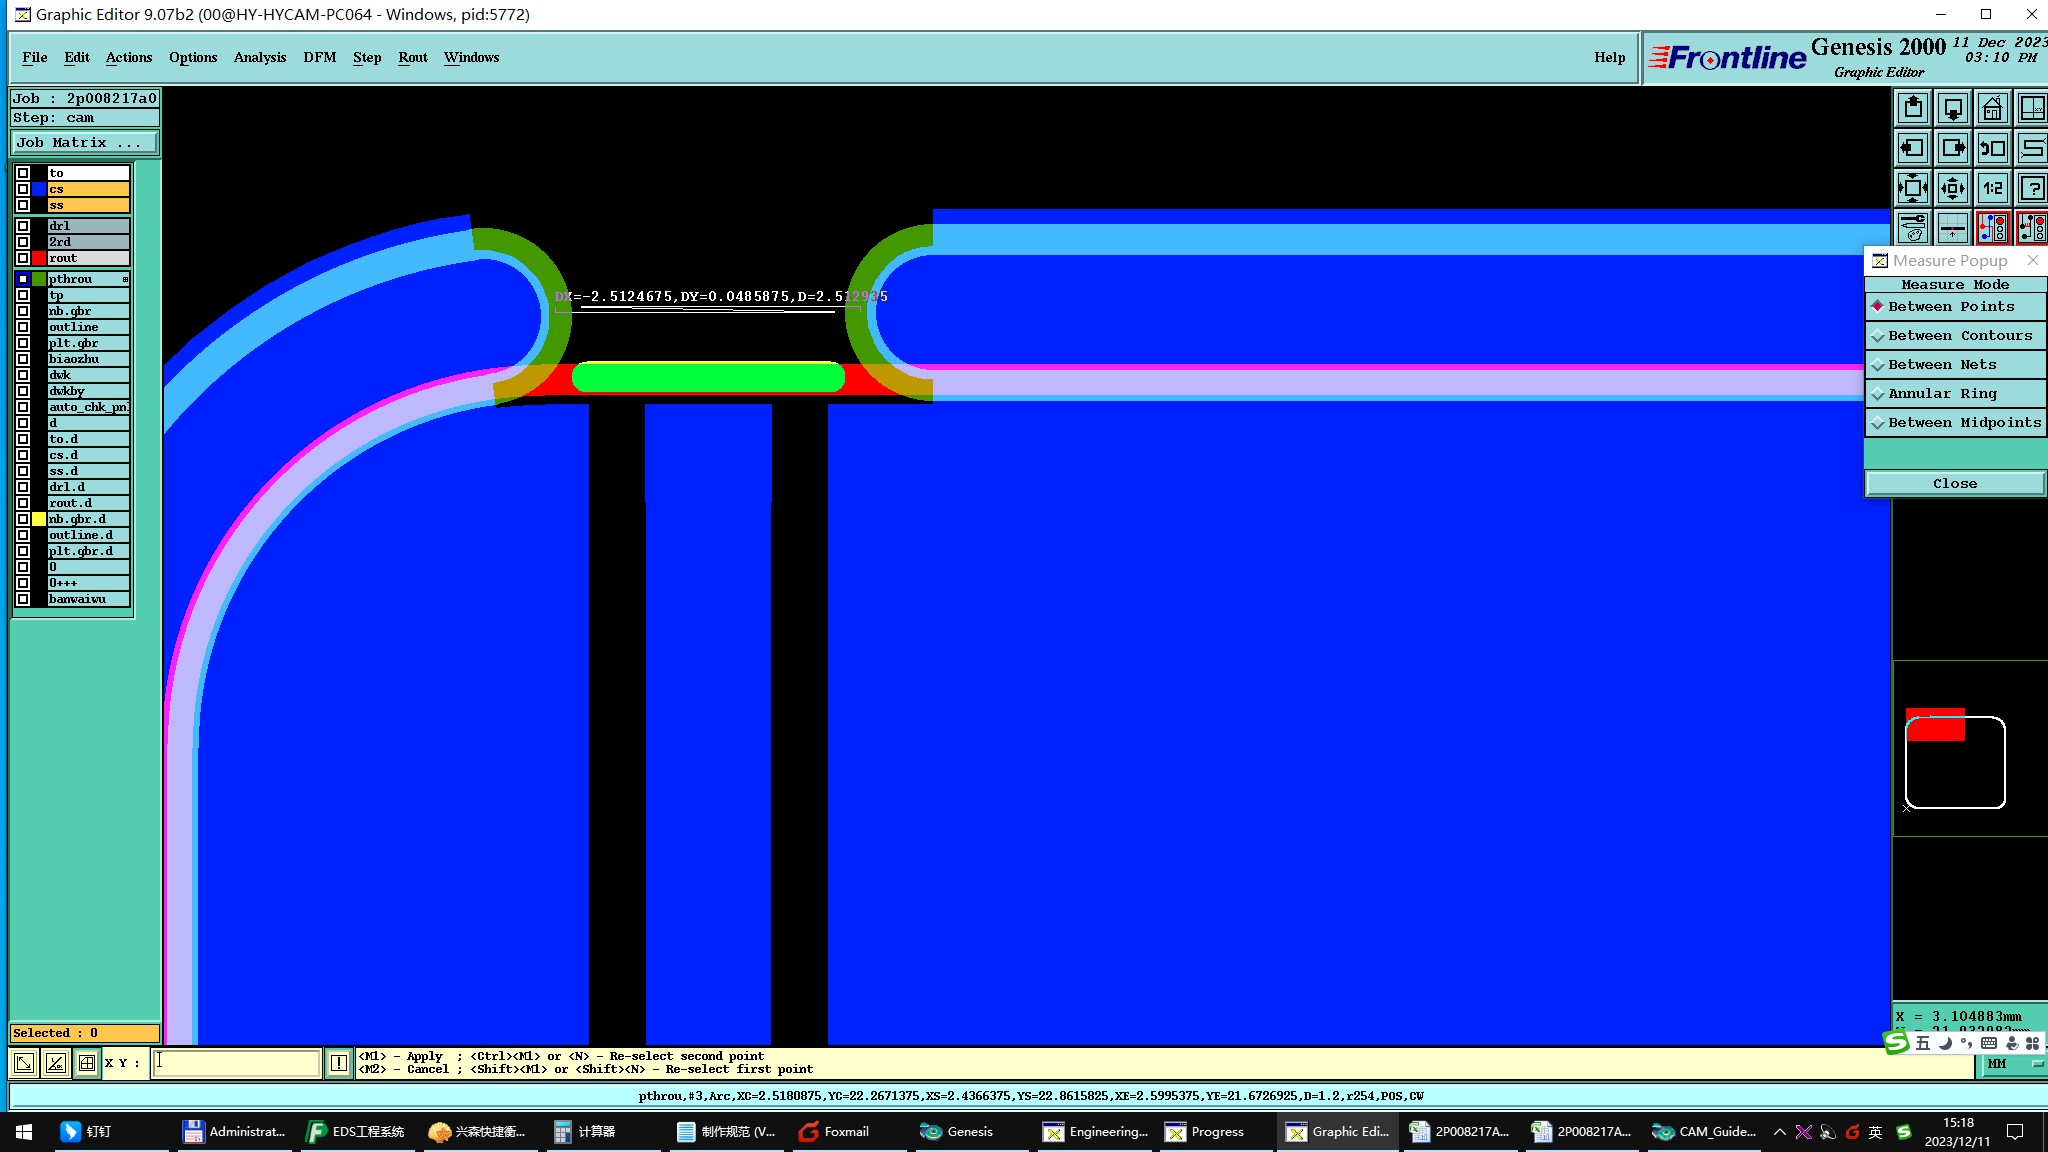
Task: Click the Home view icon
Action: pyautogui.click(x=1992, y=108)
